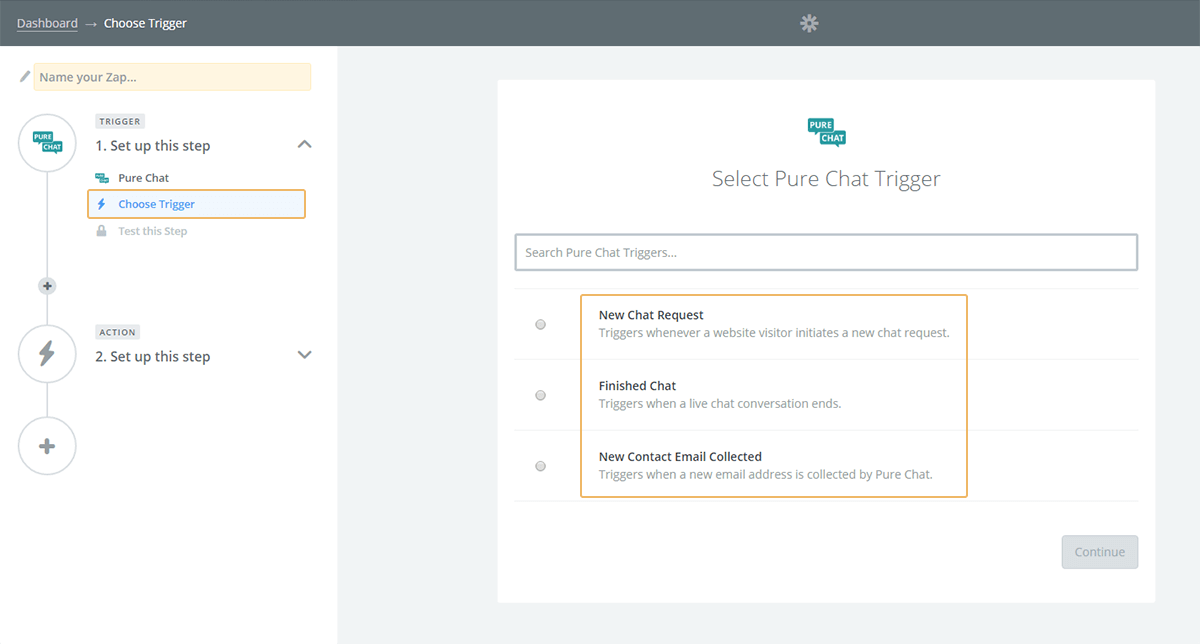Click the 'Triggers when a live chat conversation ends' text
Viewport: 1200px width, 644px height.
click(720, 404)
